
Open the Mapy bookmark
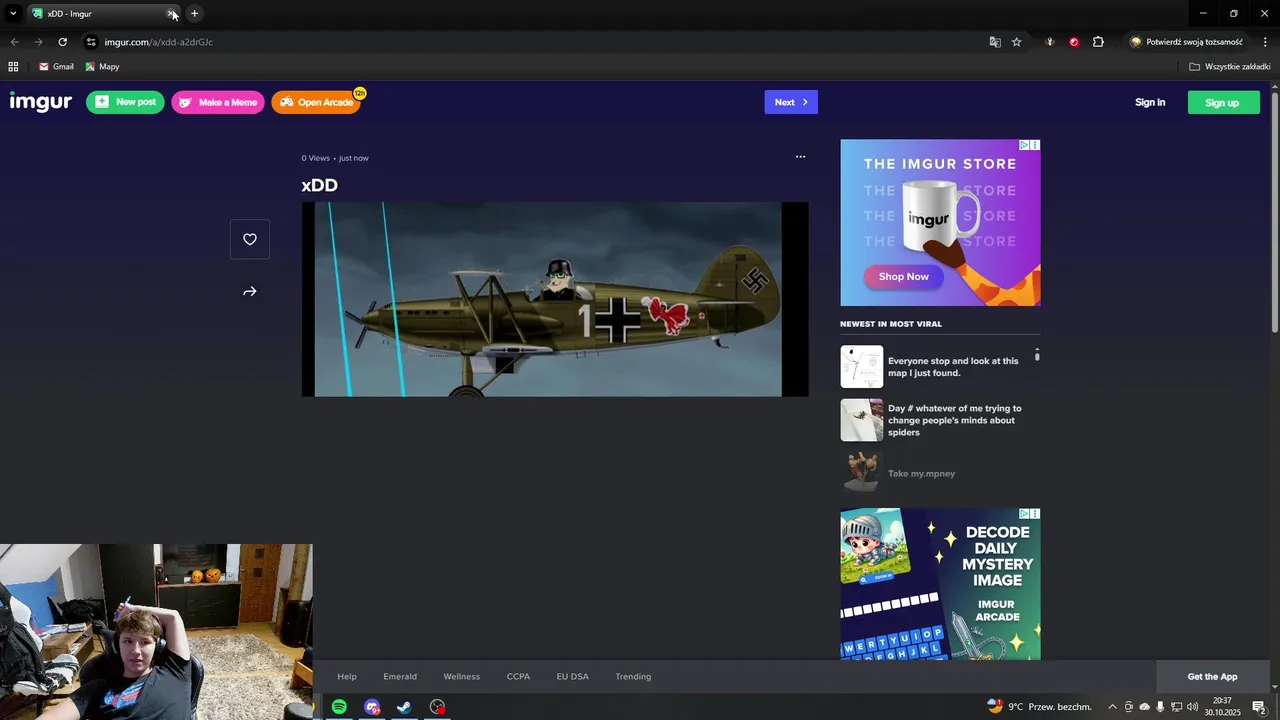coord(102,67)
